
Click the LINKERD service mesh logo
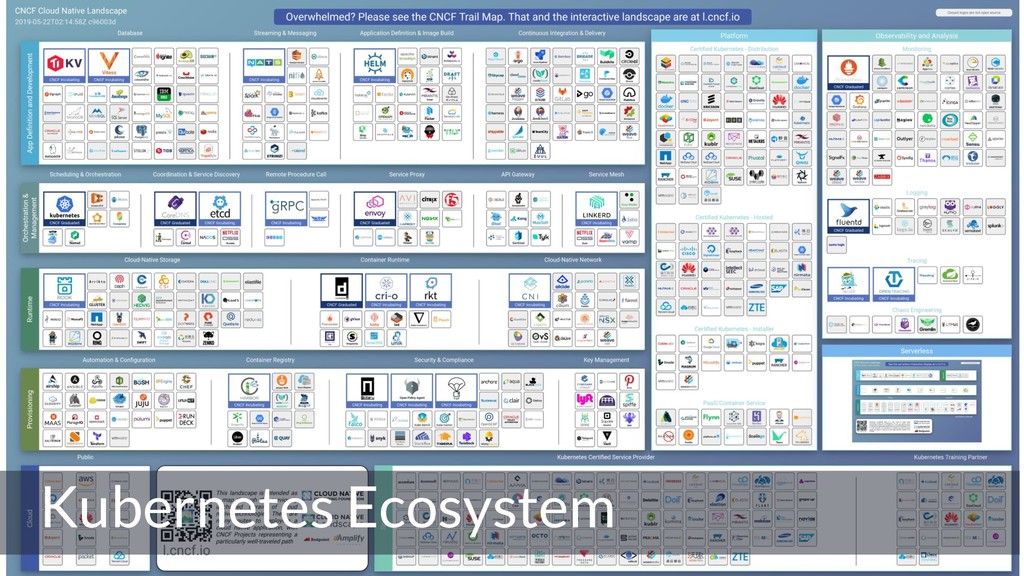[x=596, y=209]
